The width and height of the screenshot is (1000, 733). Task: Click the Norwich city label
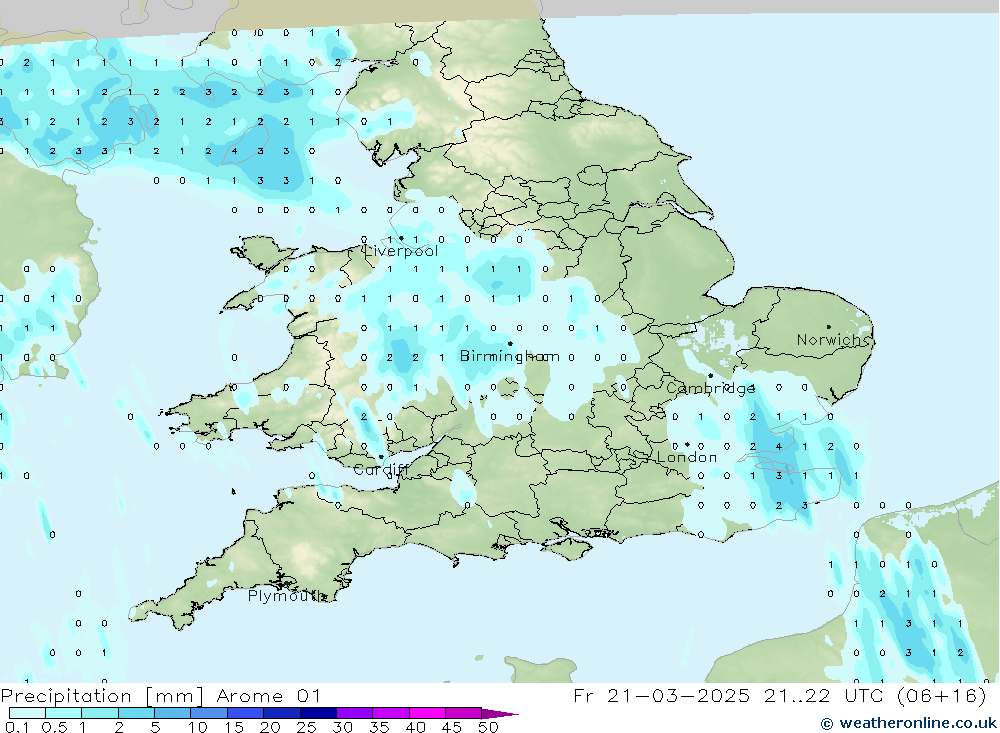pyautogui.click(x=833, y=339)
